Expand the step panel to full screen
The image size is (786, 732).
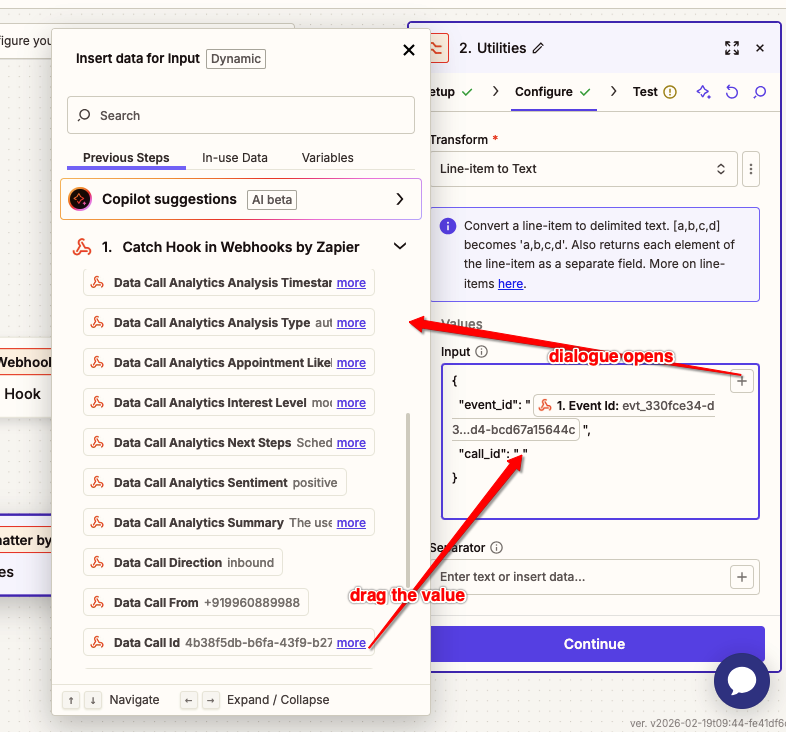click(x=731, y=48)
